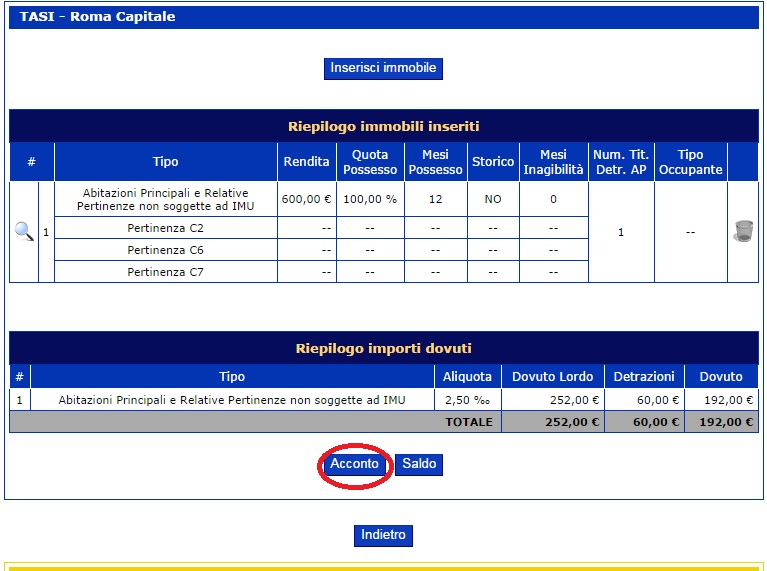Click the Detrazioni column header

pyautogui.click(x=644, y=377)
